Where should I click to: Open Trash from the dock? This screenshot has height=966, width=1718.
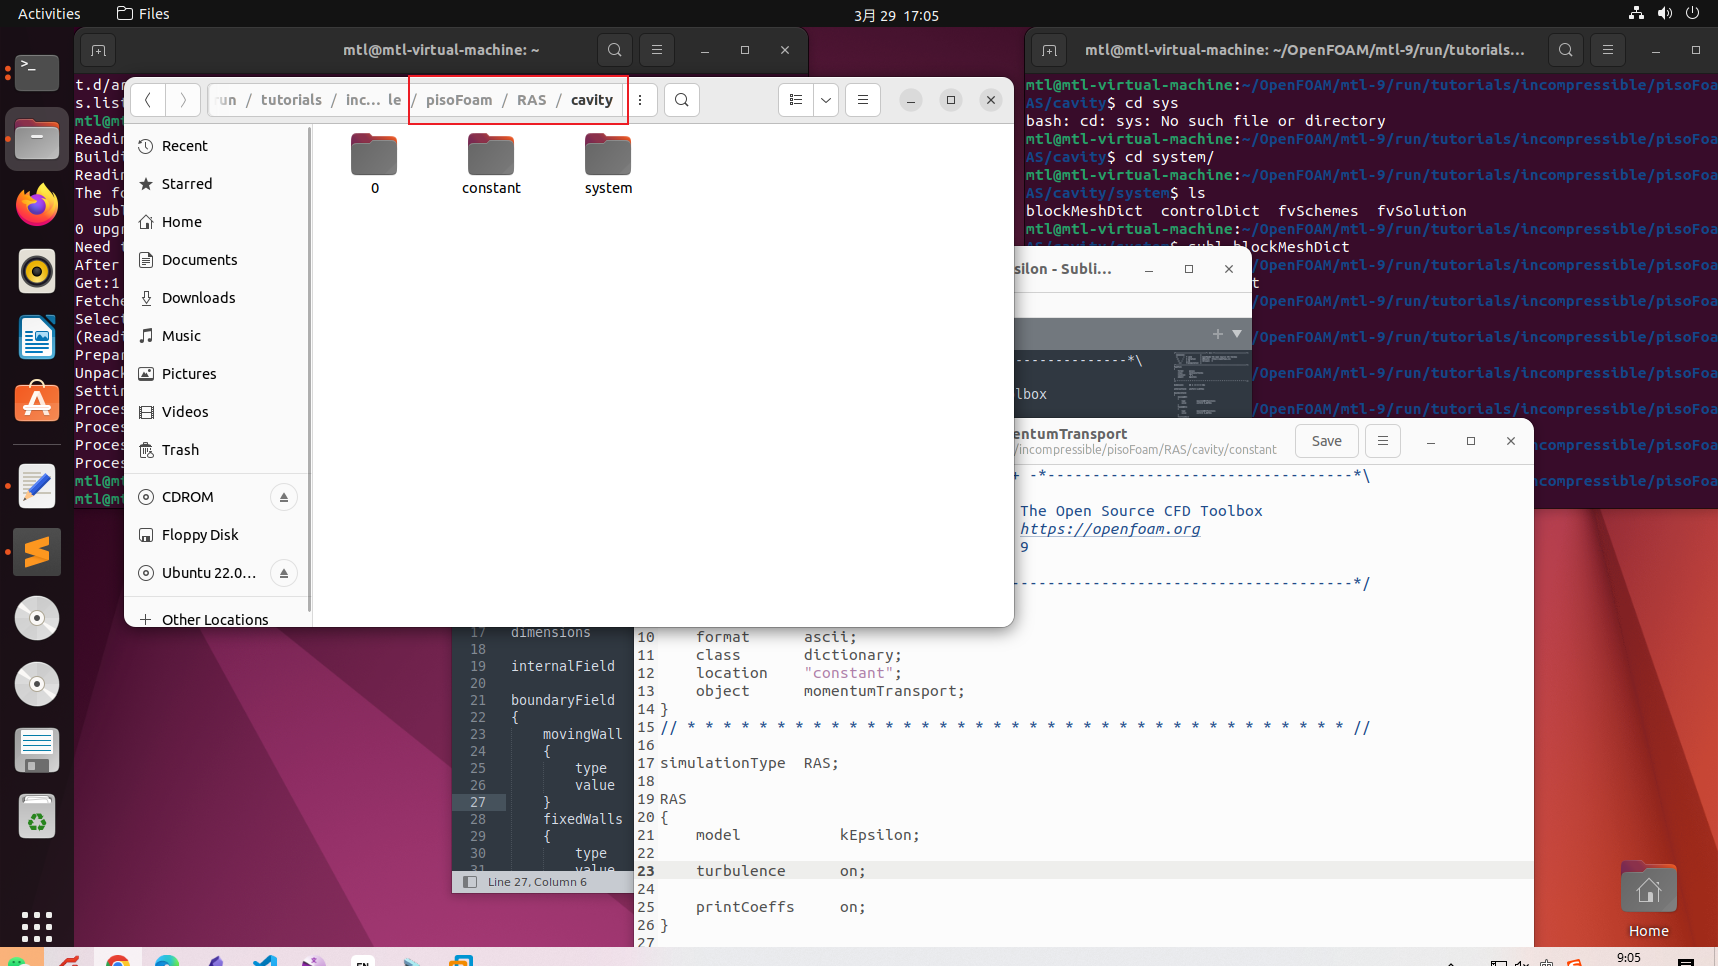tap(37, 816)
